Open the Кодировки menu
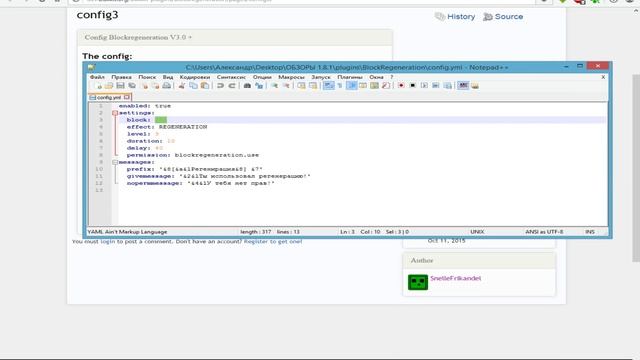 [195, 77]
